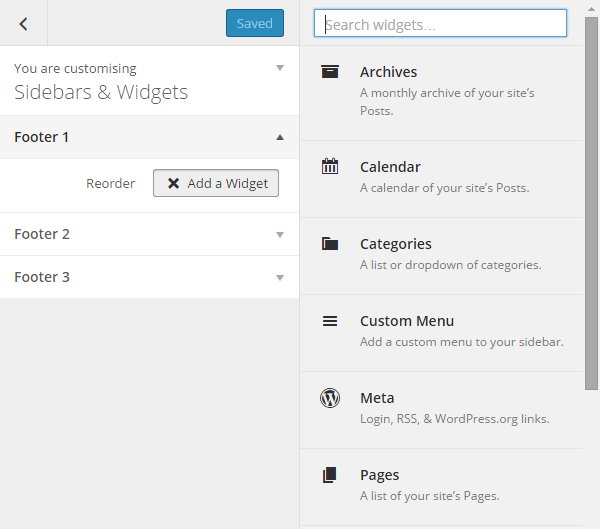
Task: Select the Pages widget title
Action: pos(379,475)
